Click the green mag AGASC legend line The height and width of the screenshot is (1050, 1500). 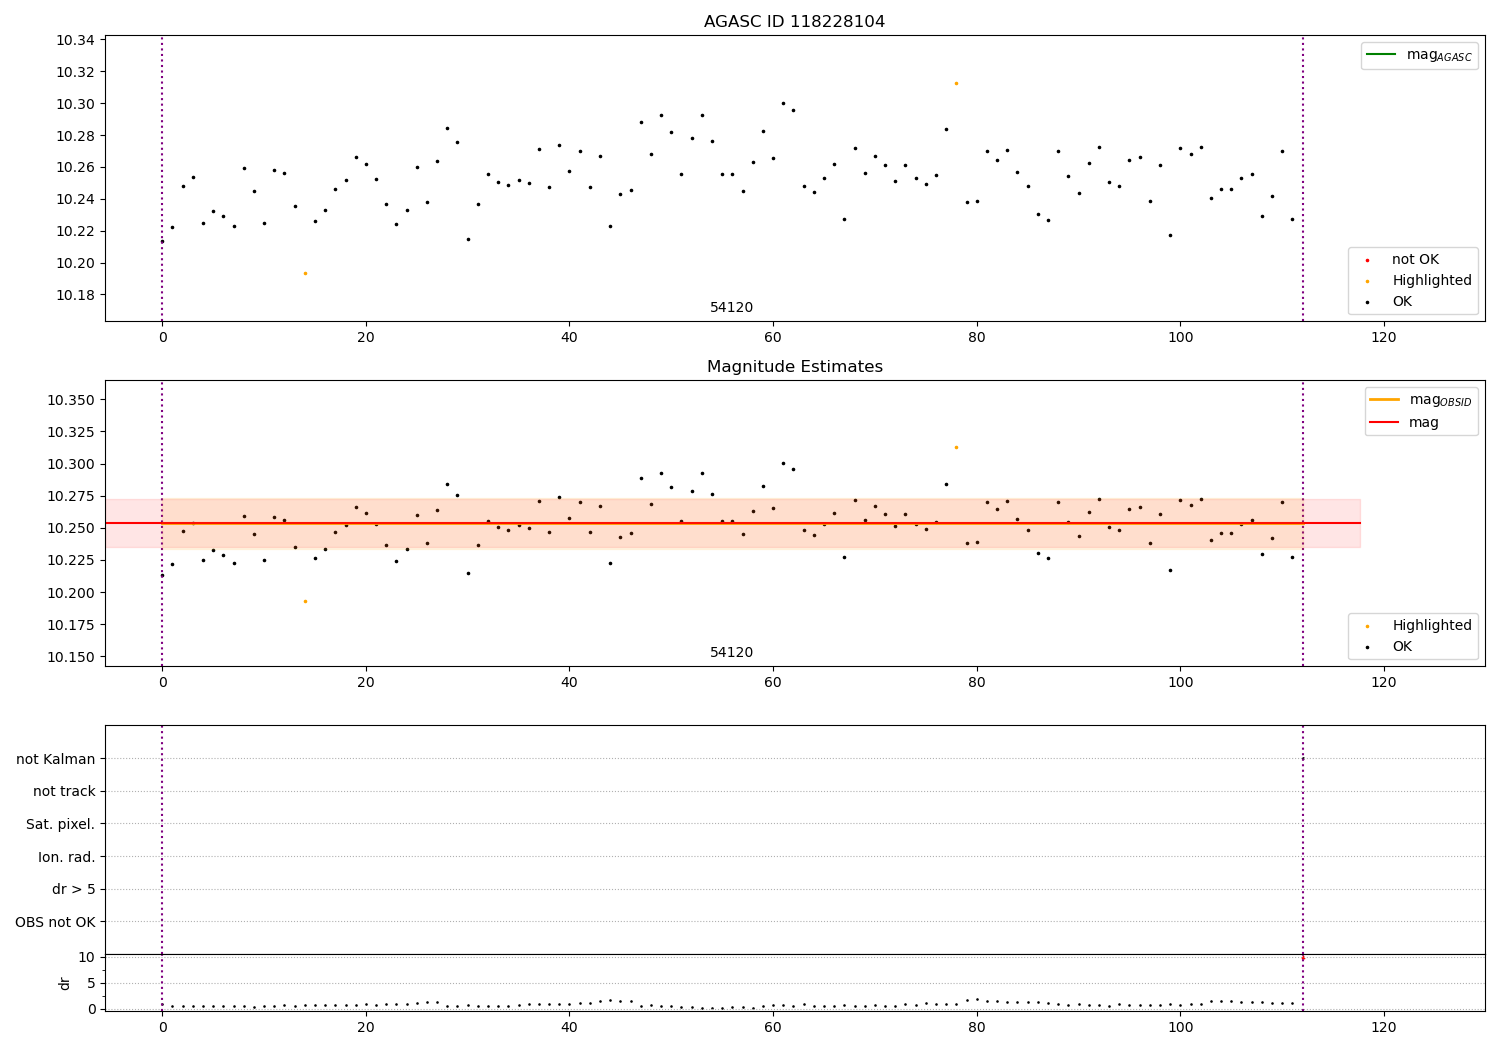1381,54
